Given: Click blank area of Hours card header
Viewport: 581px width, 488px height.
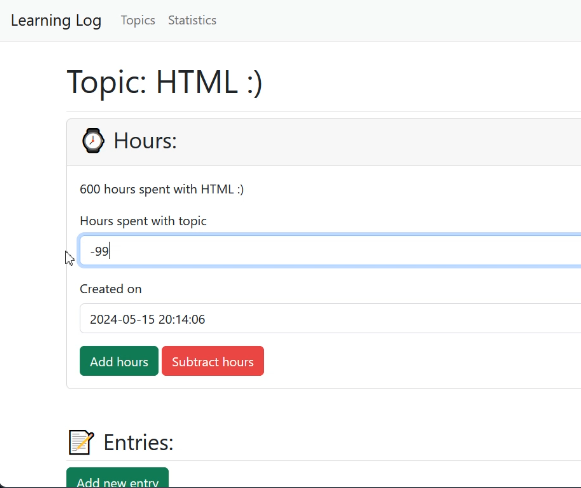Looking at the screenshot, I should (x=371, y=142).
